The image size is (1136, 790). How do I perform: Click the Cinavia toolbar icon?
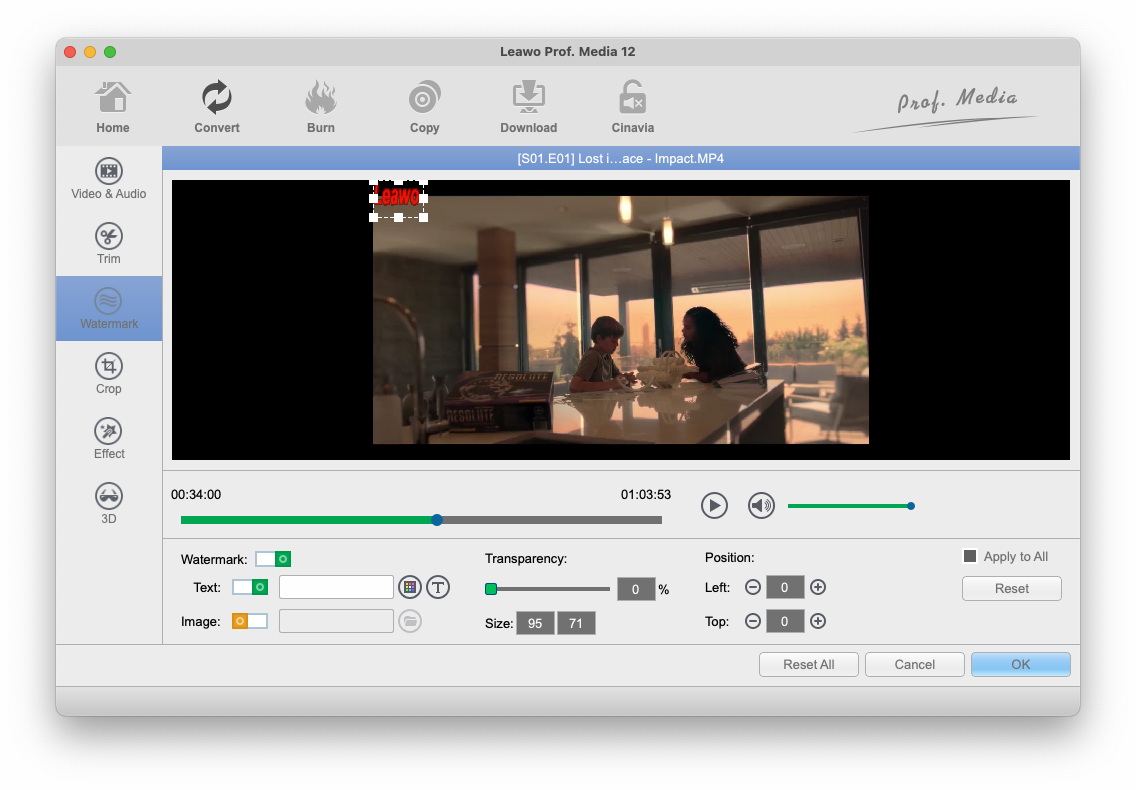click(x=632, y=107)
